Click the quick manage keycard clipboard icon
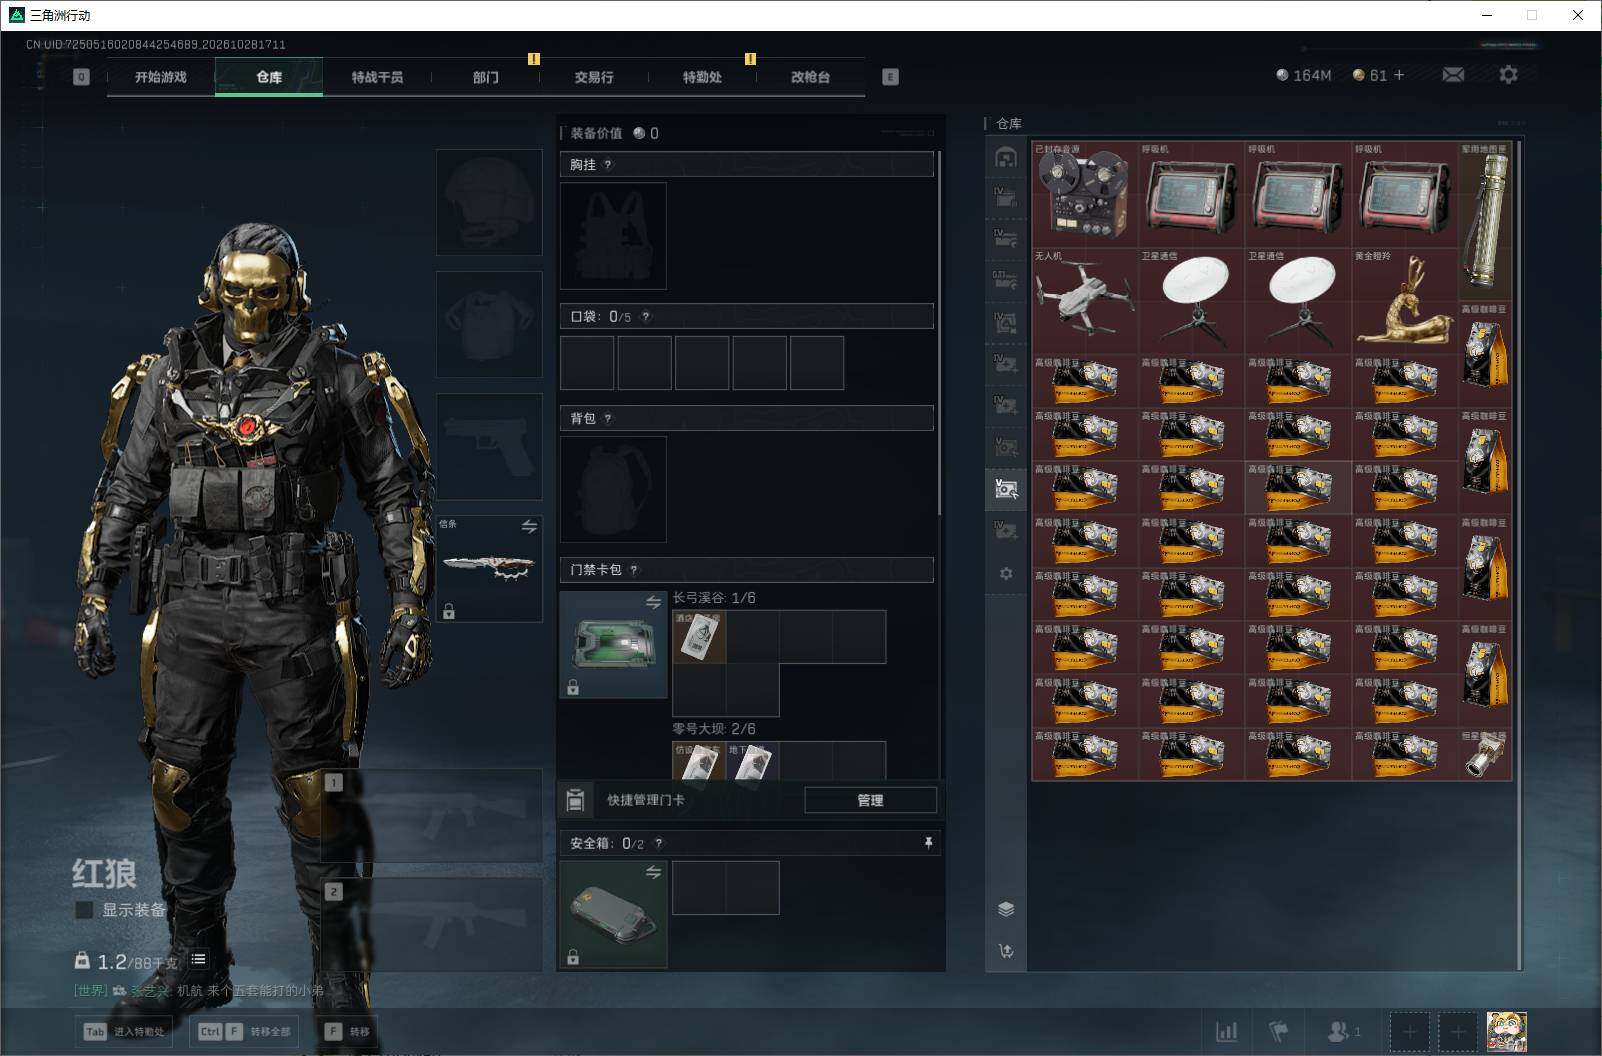 pos(575,800)
